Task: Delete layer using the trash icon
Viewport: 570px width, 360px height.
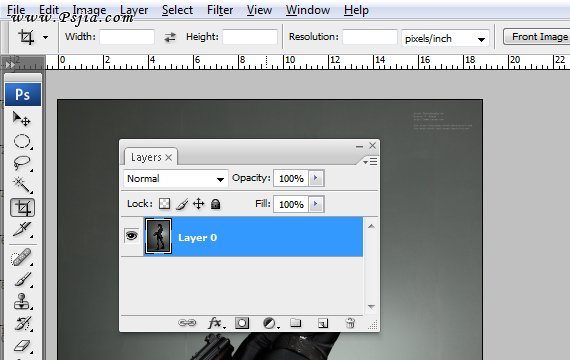Action: point(350,323)
